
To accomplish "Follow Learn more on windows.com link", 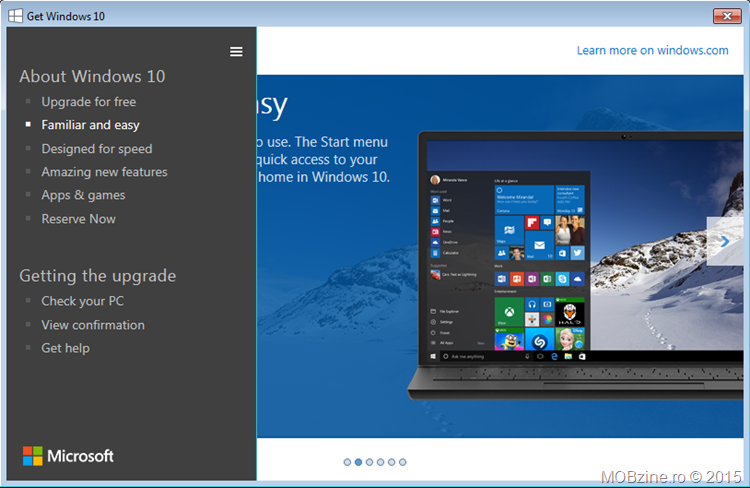I will click(x=652, y=50).
